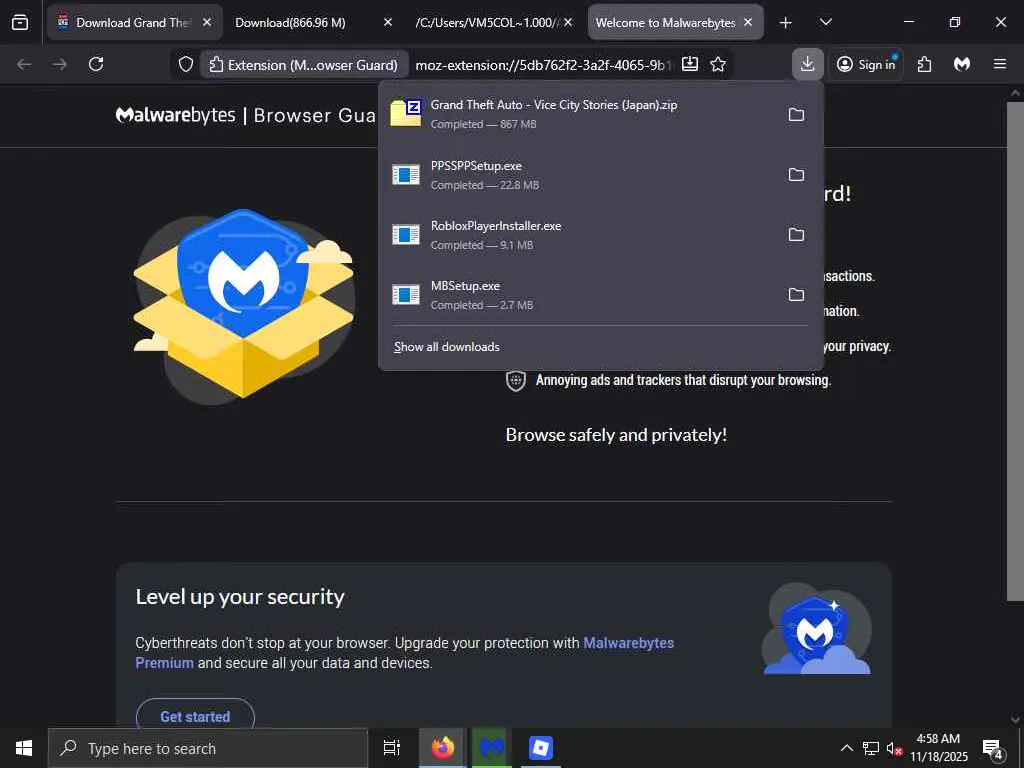Click the Roblox taskbar icon
Image resolution: width=1024 pixels, height=768 pixels.
pyautogui.click(x=541, y=748)
